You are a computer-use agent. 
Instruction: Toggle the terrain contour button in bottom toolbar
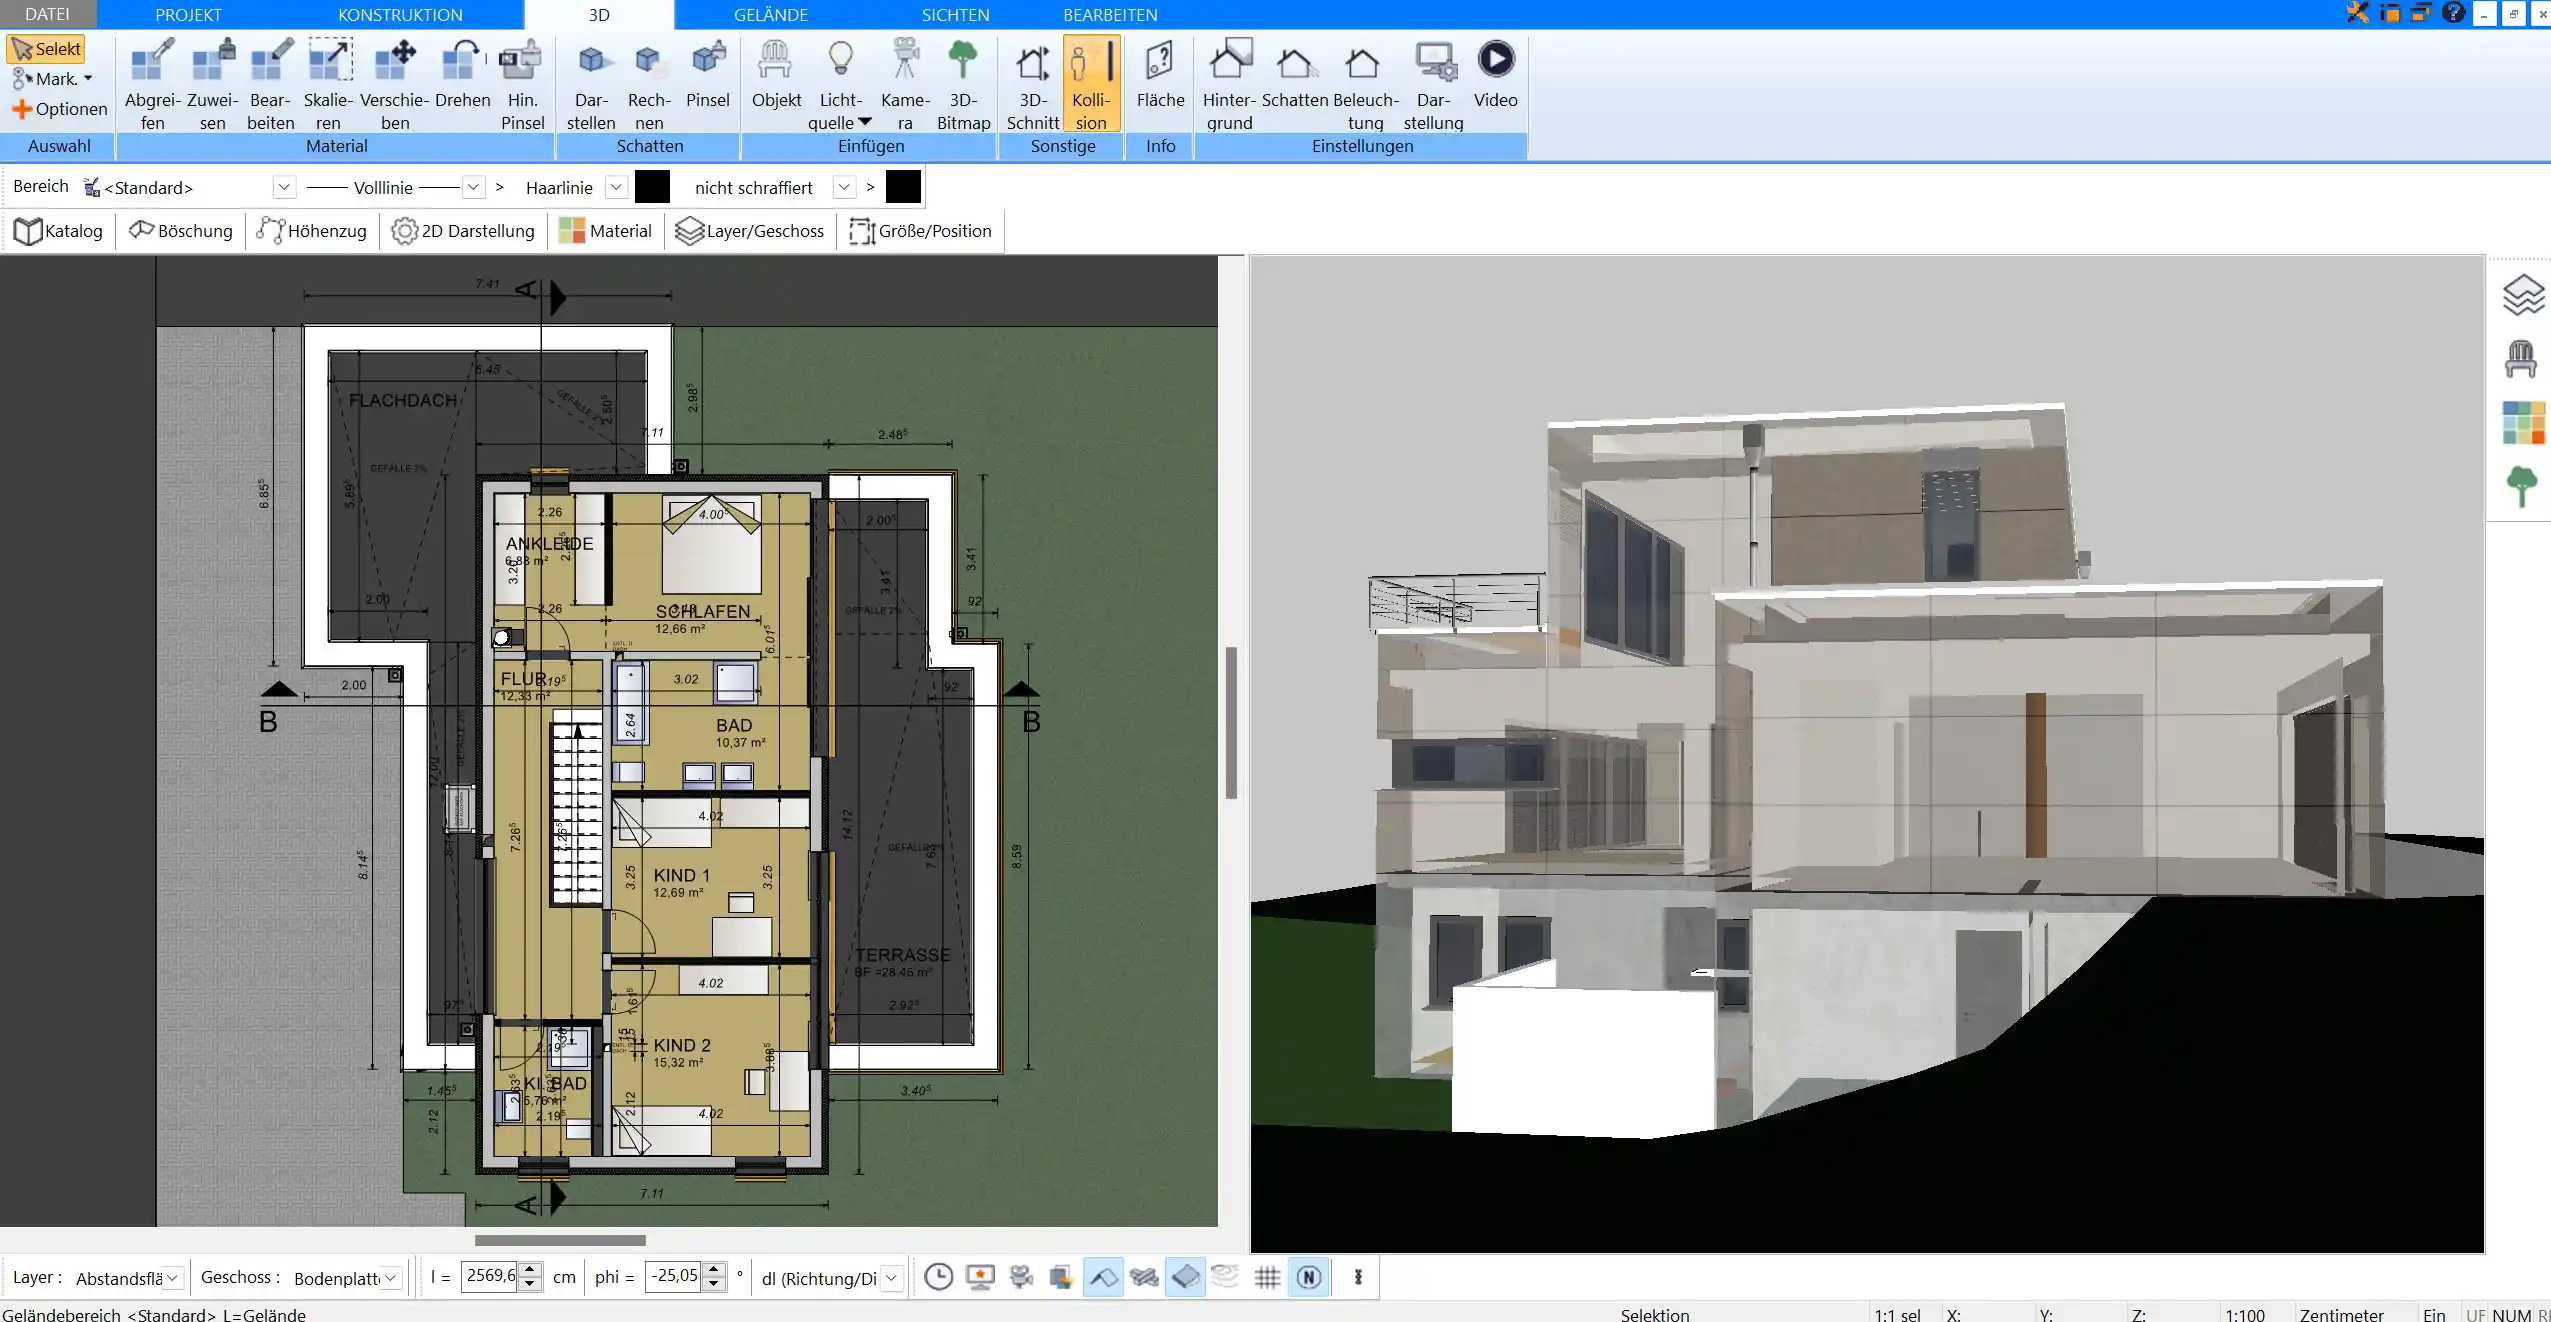point(1225,1277)
